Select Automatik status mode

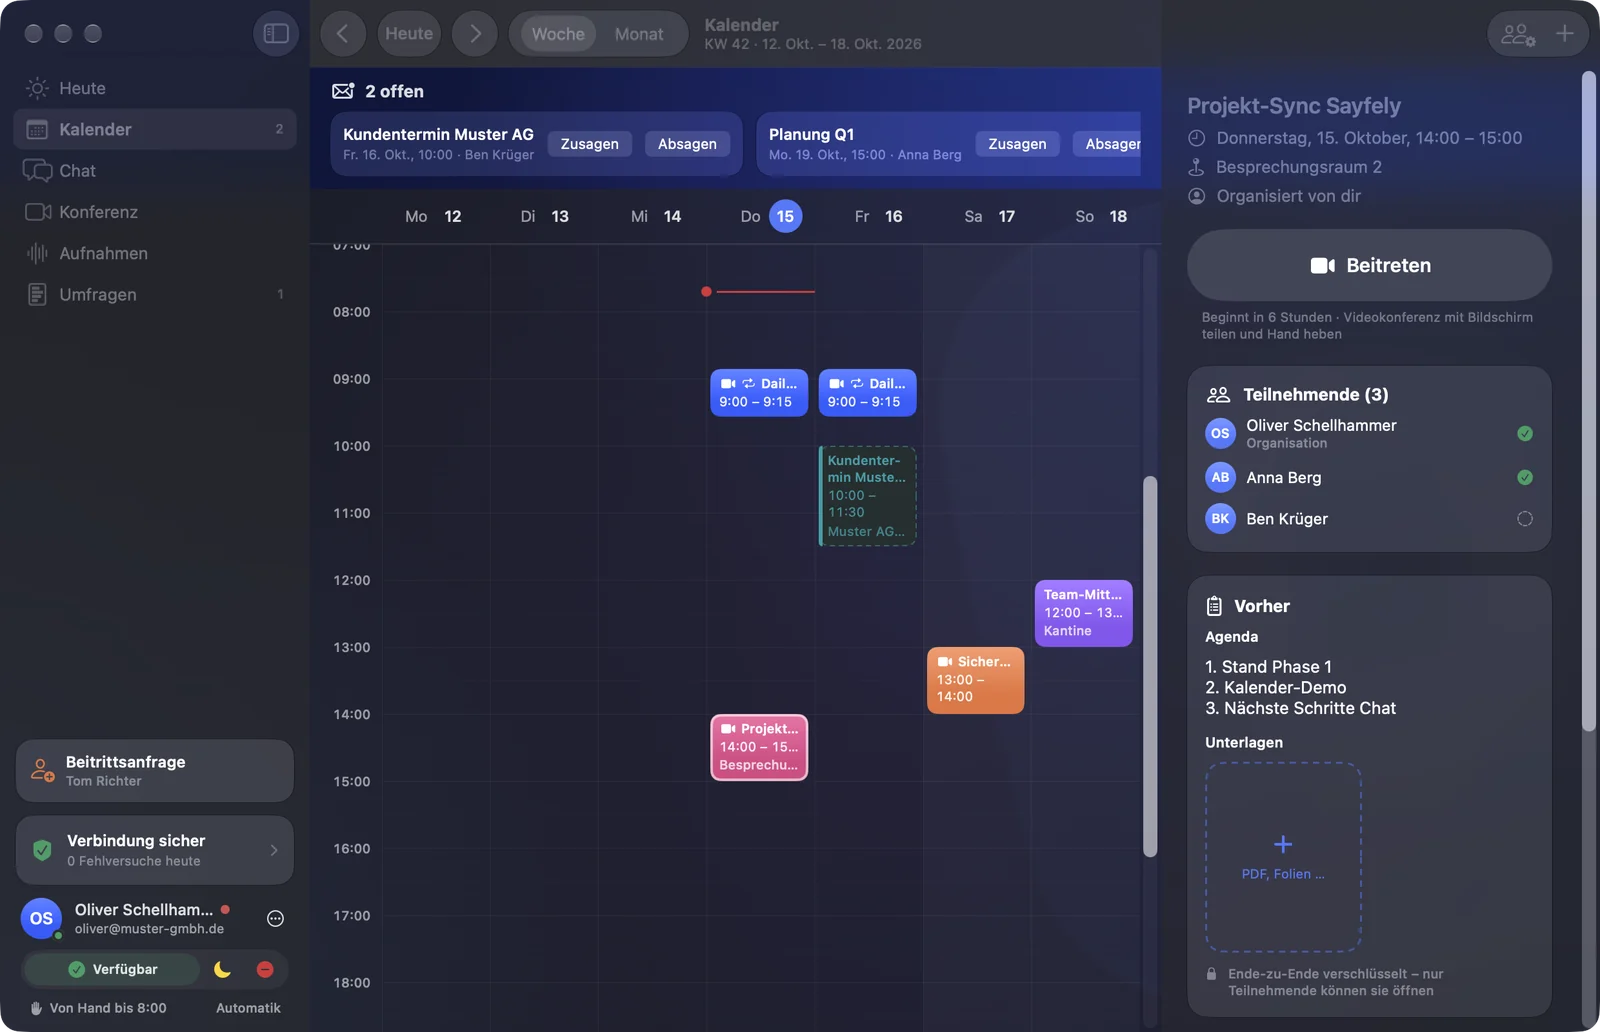pos(248,1008)
